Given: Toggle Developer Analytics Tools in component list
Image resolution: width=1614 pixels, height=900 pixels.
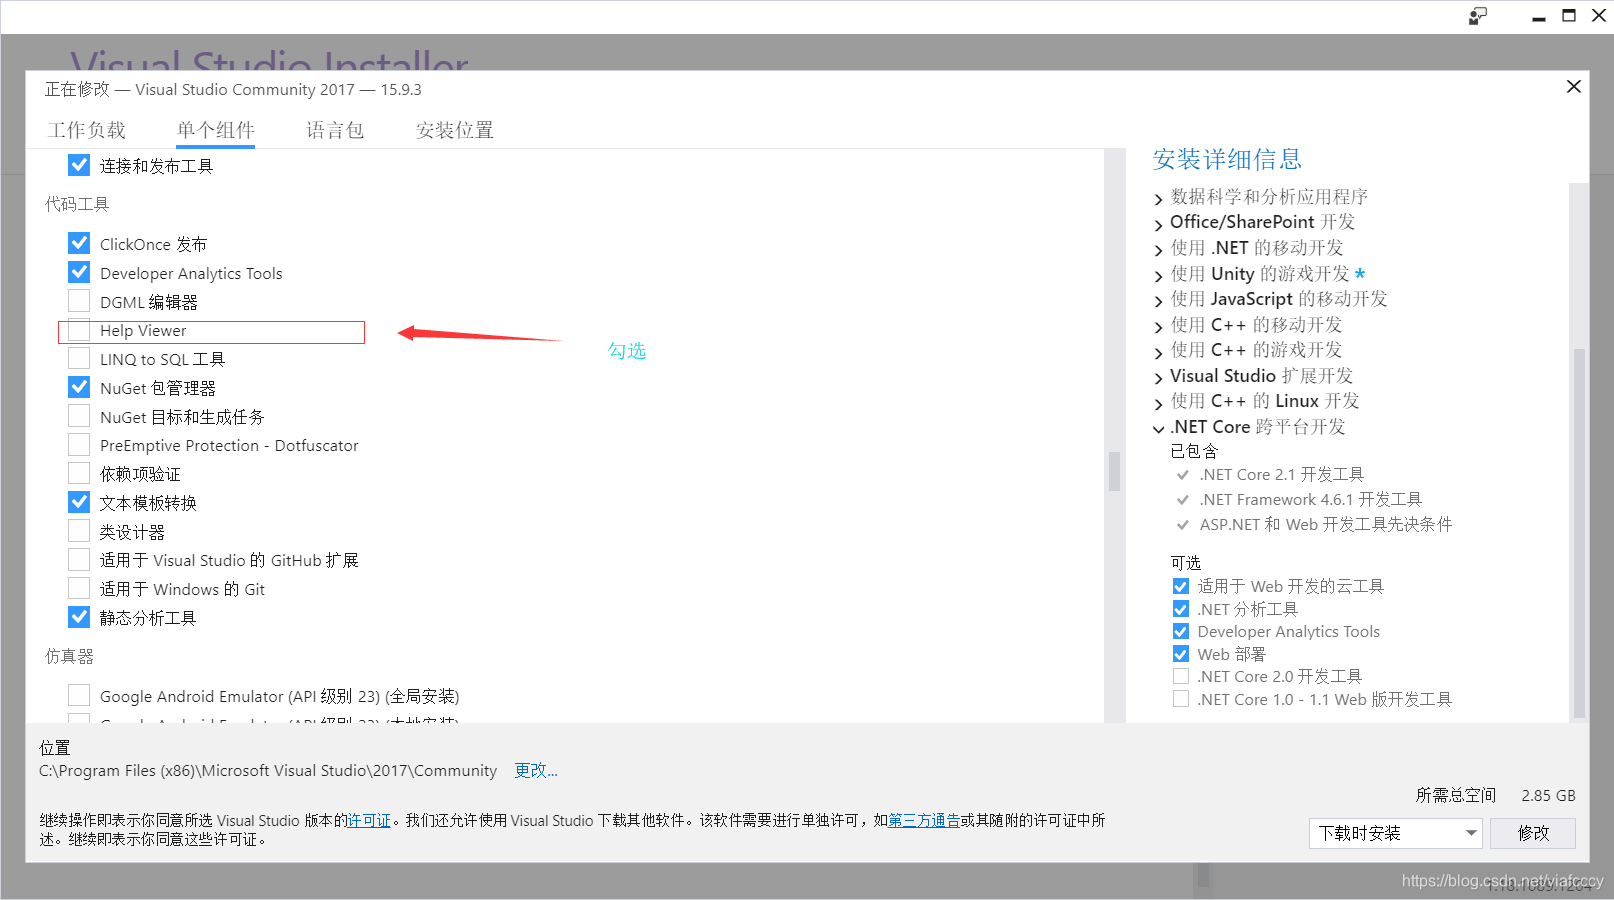Looking at the screenshot, I should [x=79, y=272].
